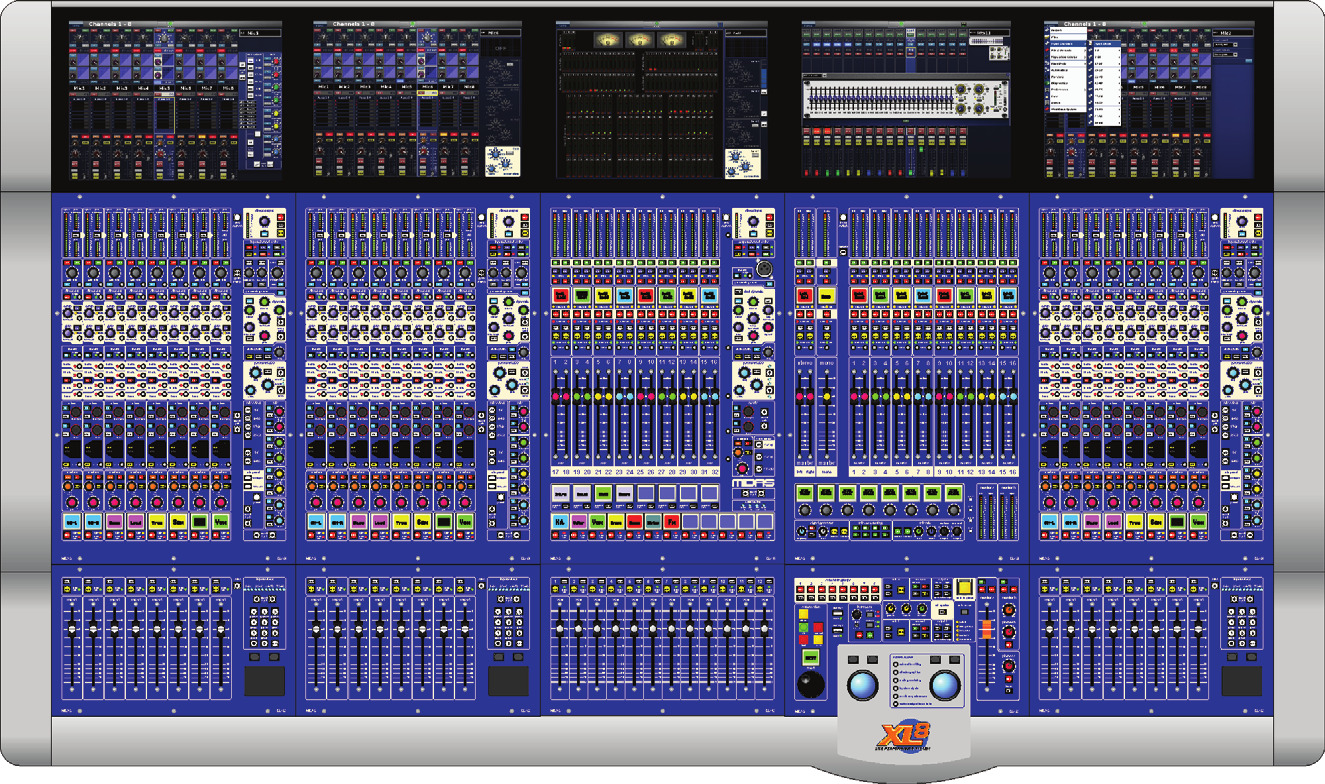Toggle centre bay yellow button above strip 5-6
1325x784 pixels.
(x=603, y=296)
